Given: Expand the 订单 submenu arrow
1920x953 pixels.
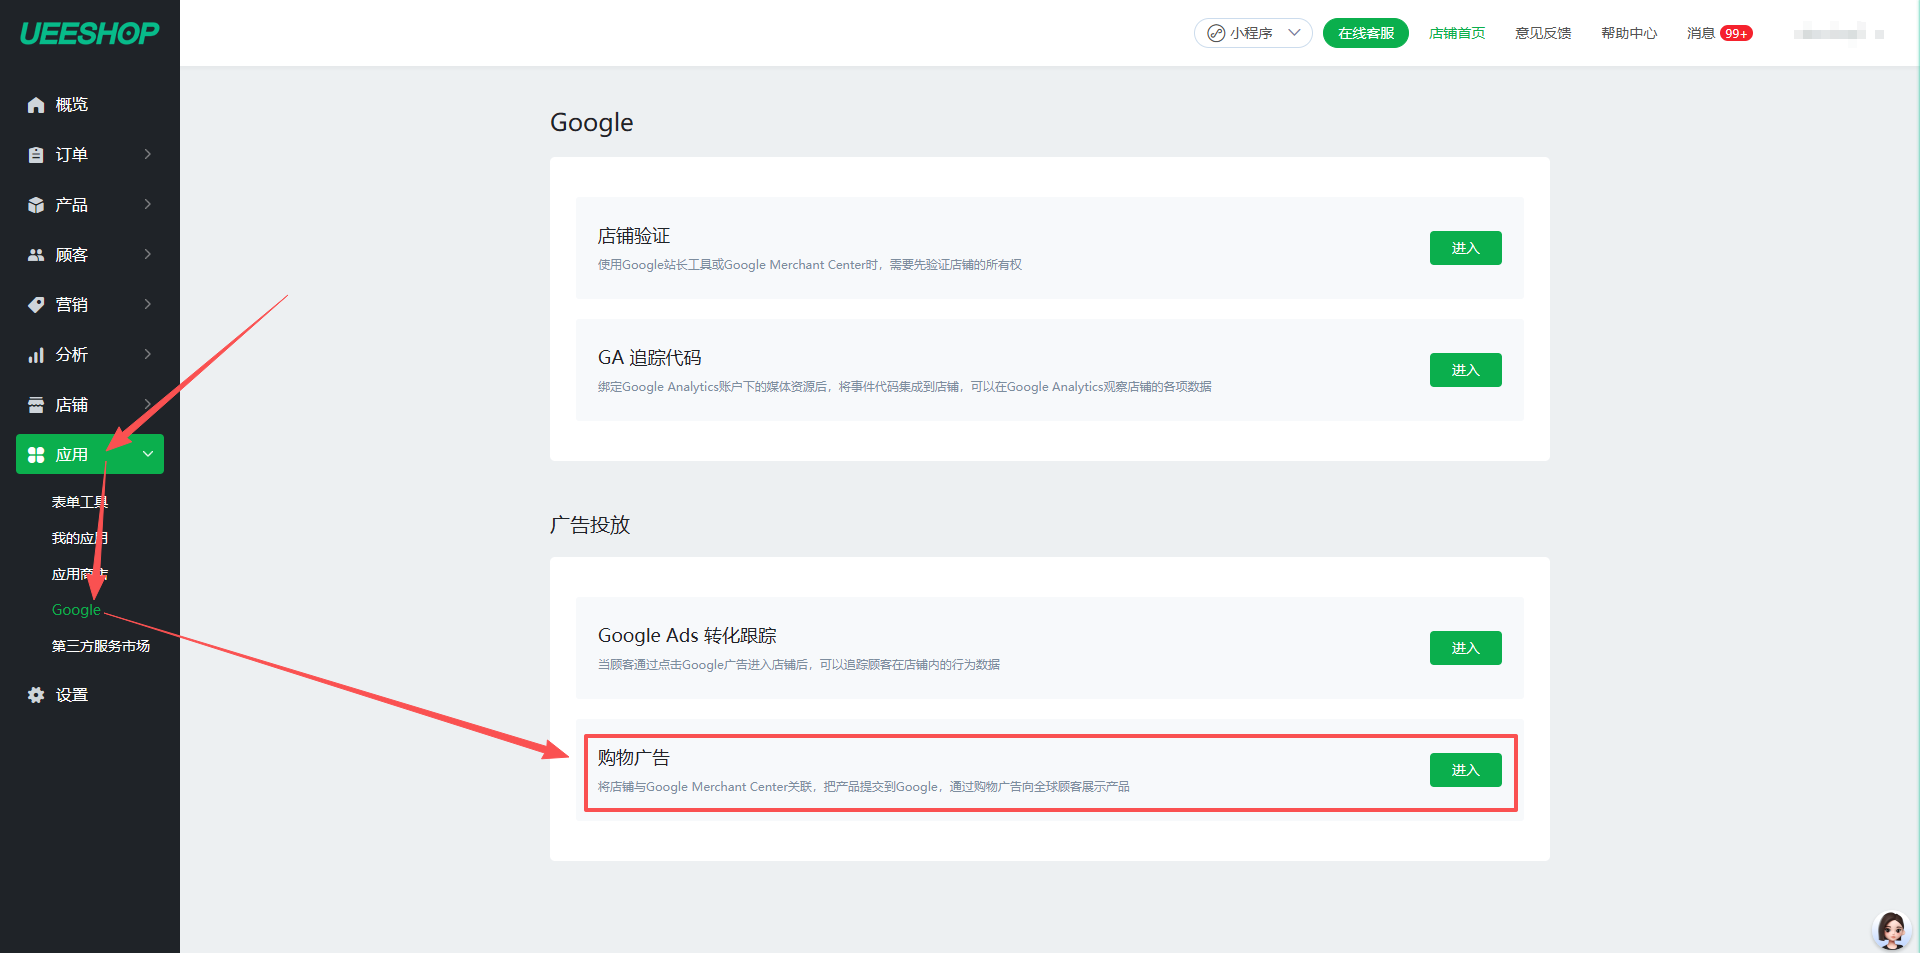Looking at the screenshot, I should coord(148,154).
